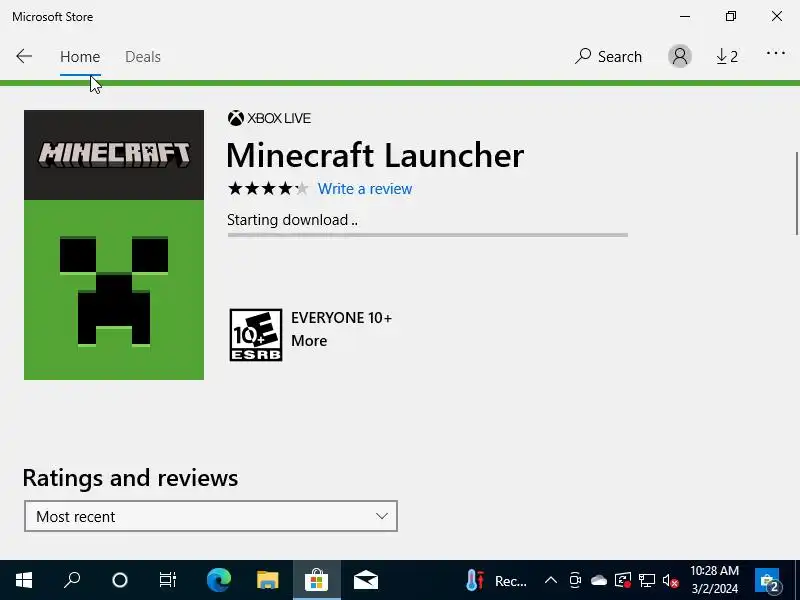Click the Microsoft Store taskbar icon
This screenshot has height=600, width=800.
point(317,580)
